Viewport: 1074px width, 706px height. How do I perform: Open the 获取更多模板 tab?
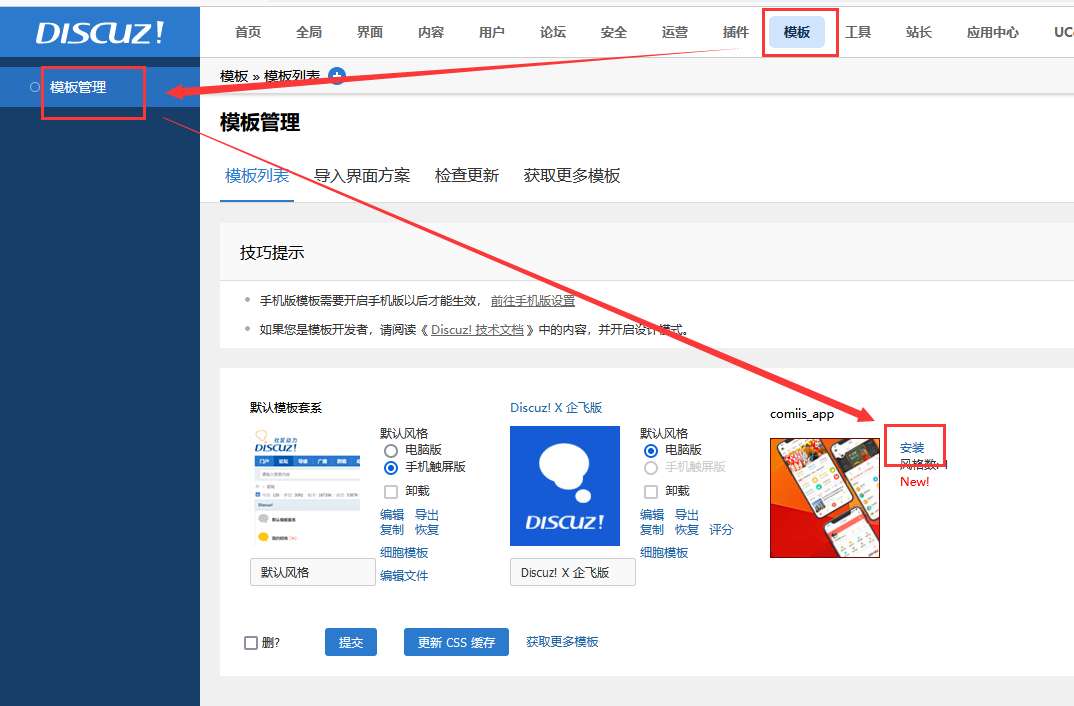point(572,176)
